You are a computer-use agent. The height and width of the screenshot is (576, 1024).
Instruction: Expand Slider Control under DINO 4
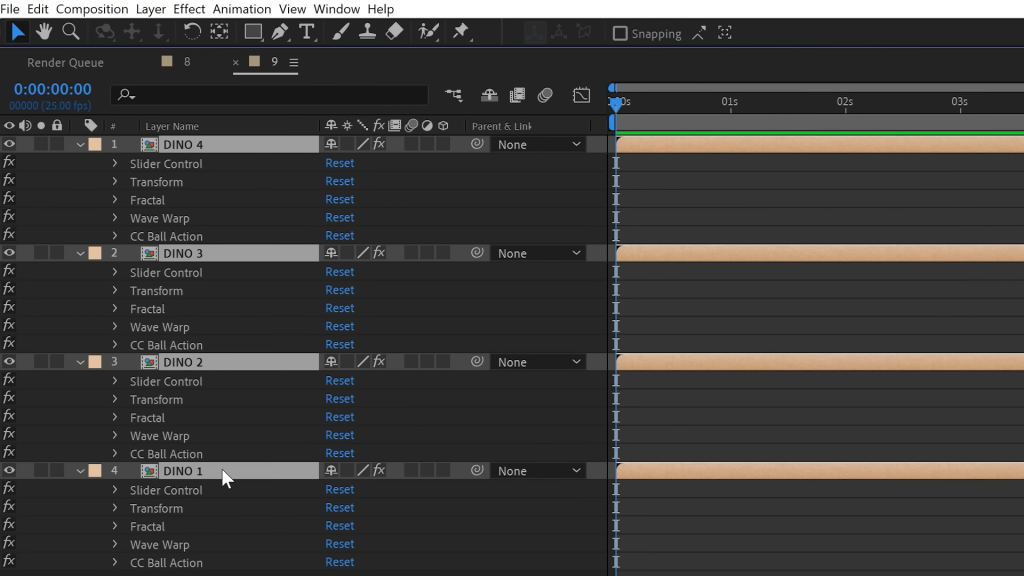(x=115, y=163)
